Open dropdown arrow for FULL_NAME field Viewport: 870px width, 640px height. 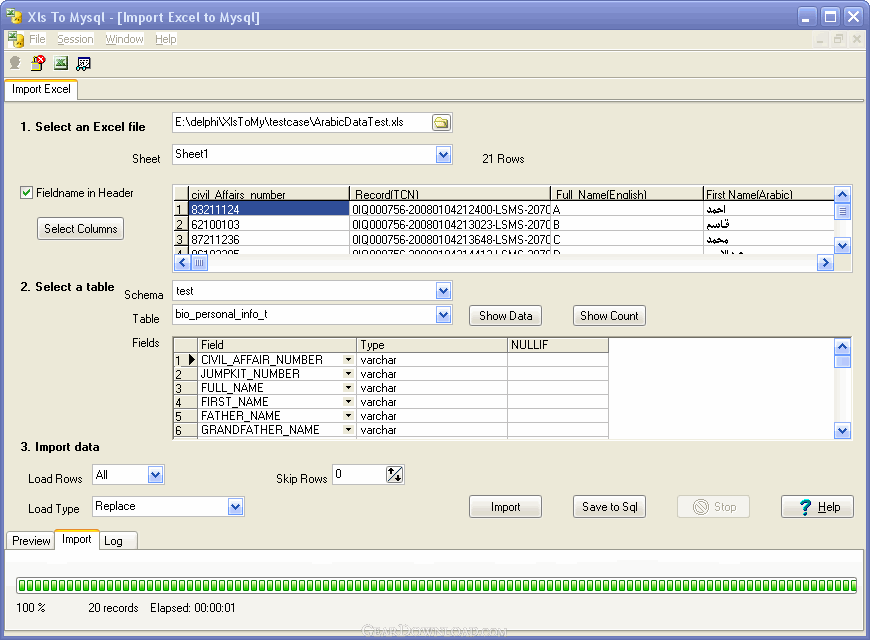[x=348, y=387]
